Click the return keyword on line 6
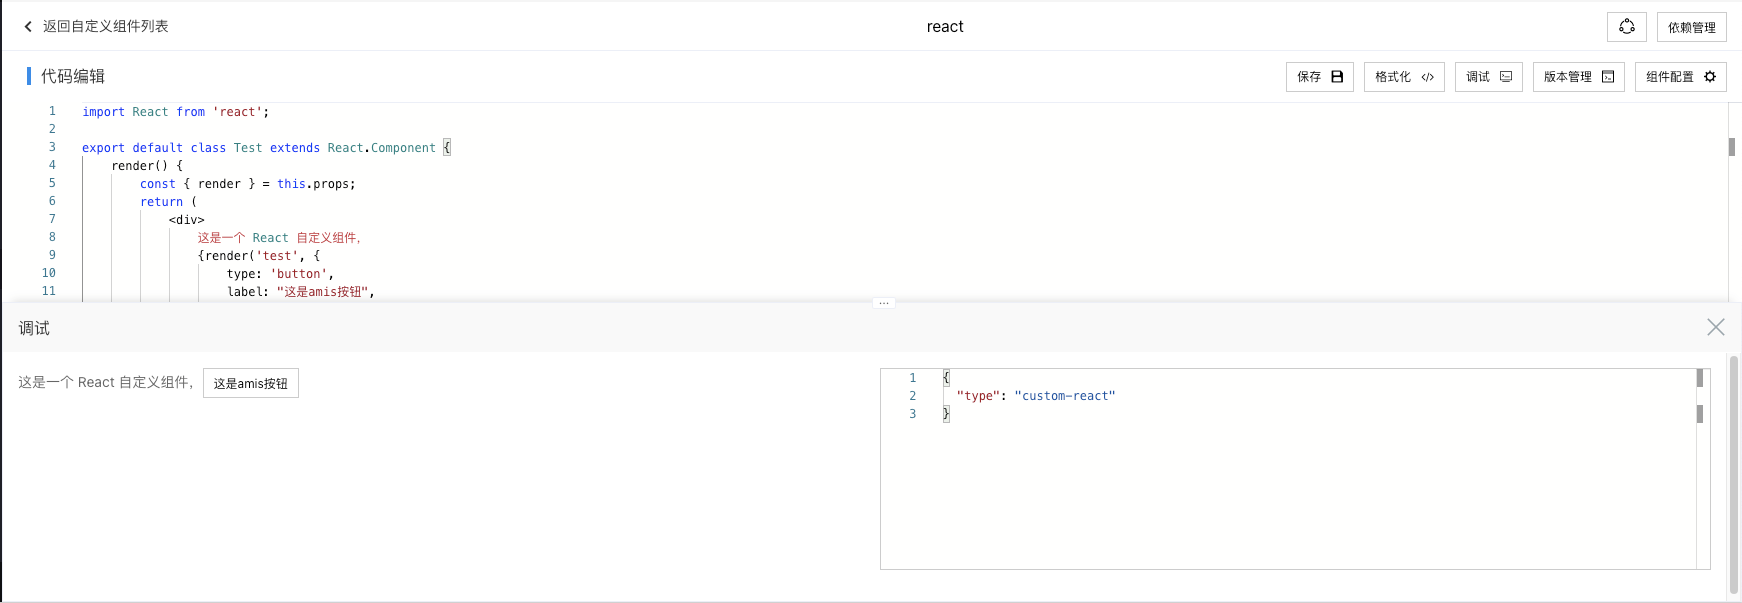1742x603 pixels. point(161,202)
